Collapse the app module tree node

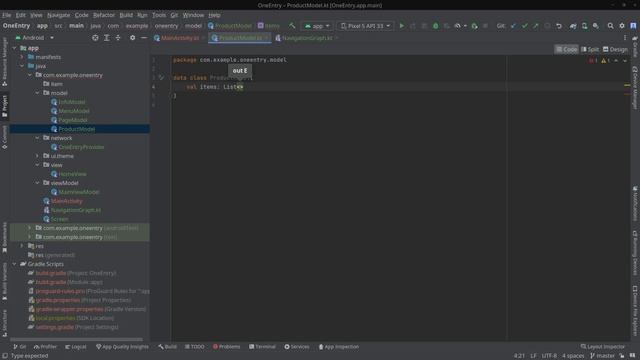(x=15, y=48)
